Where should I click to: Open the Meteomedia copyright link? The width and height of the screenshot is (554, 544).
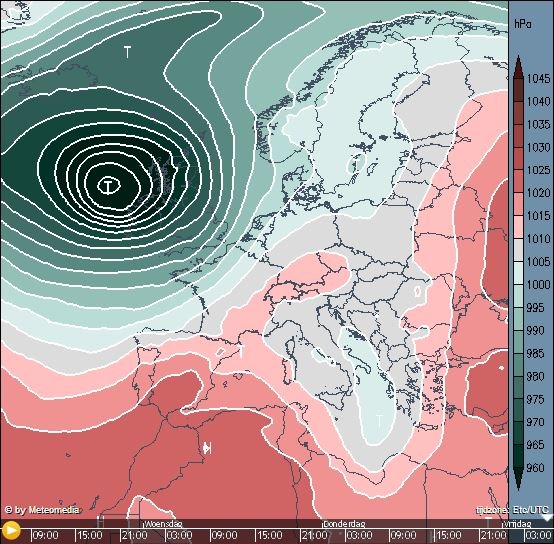(42, 510)
